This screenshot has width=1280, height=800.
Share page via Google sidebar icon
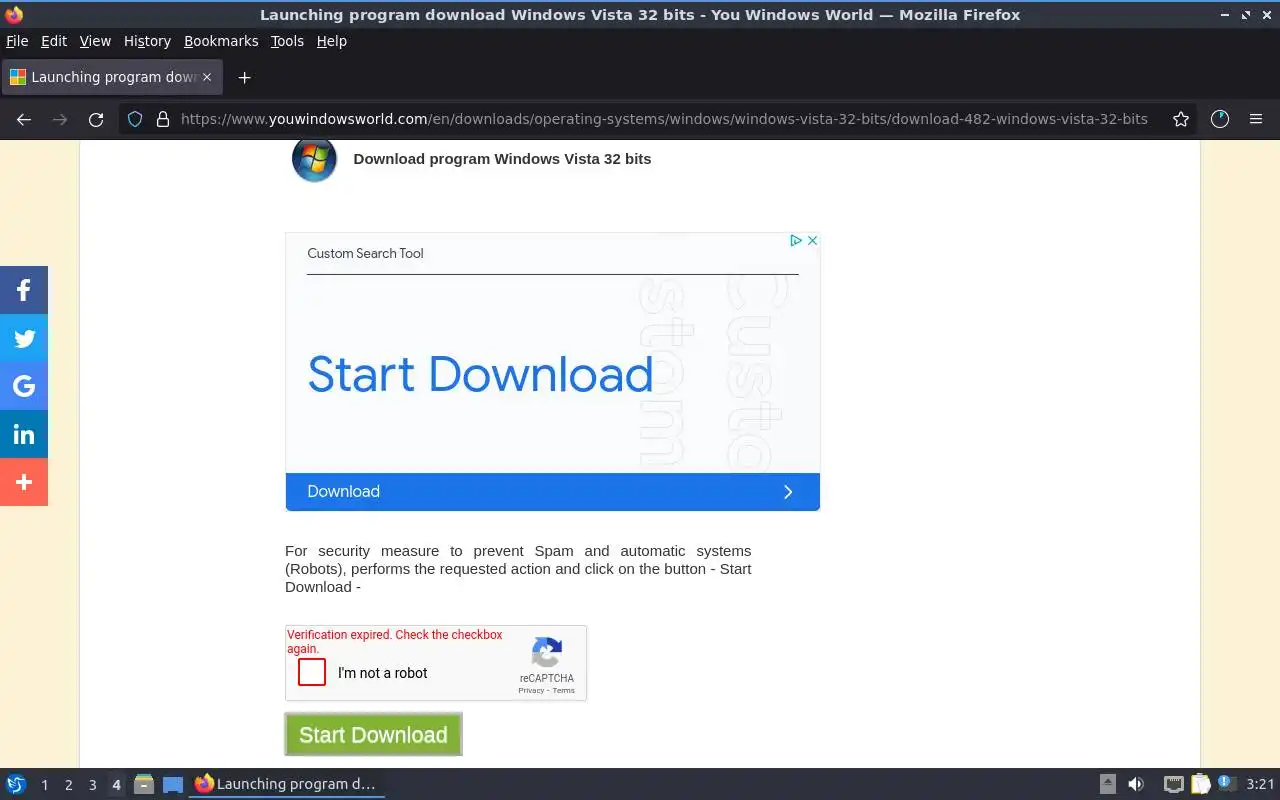click(24, 386)
